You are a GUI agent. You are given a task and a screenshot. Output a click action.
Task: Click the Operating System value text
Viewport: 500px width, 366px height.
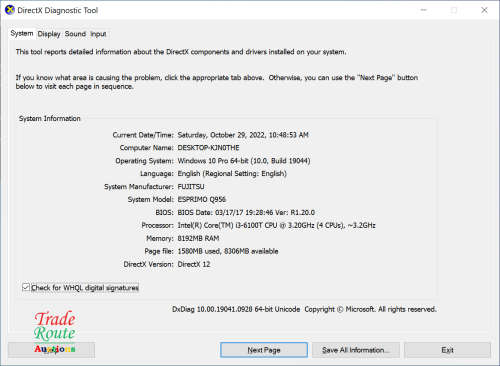click(x=244, y=161)
